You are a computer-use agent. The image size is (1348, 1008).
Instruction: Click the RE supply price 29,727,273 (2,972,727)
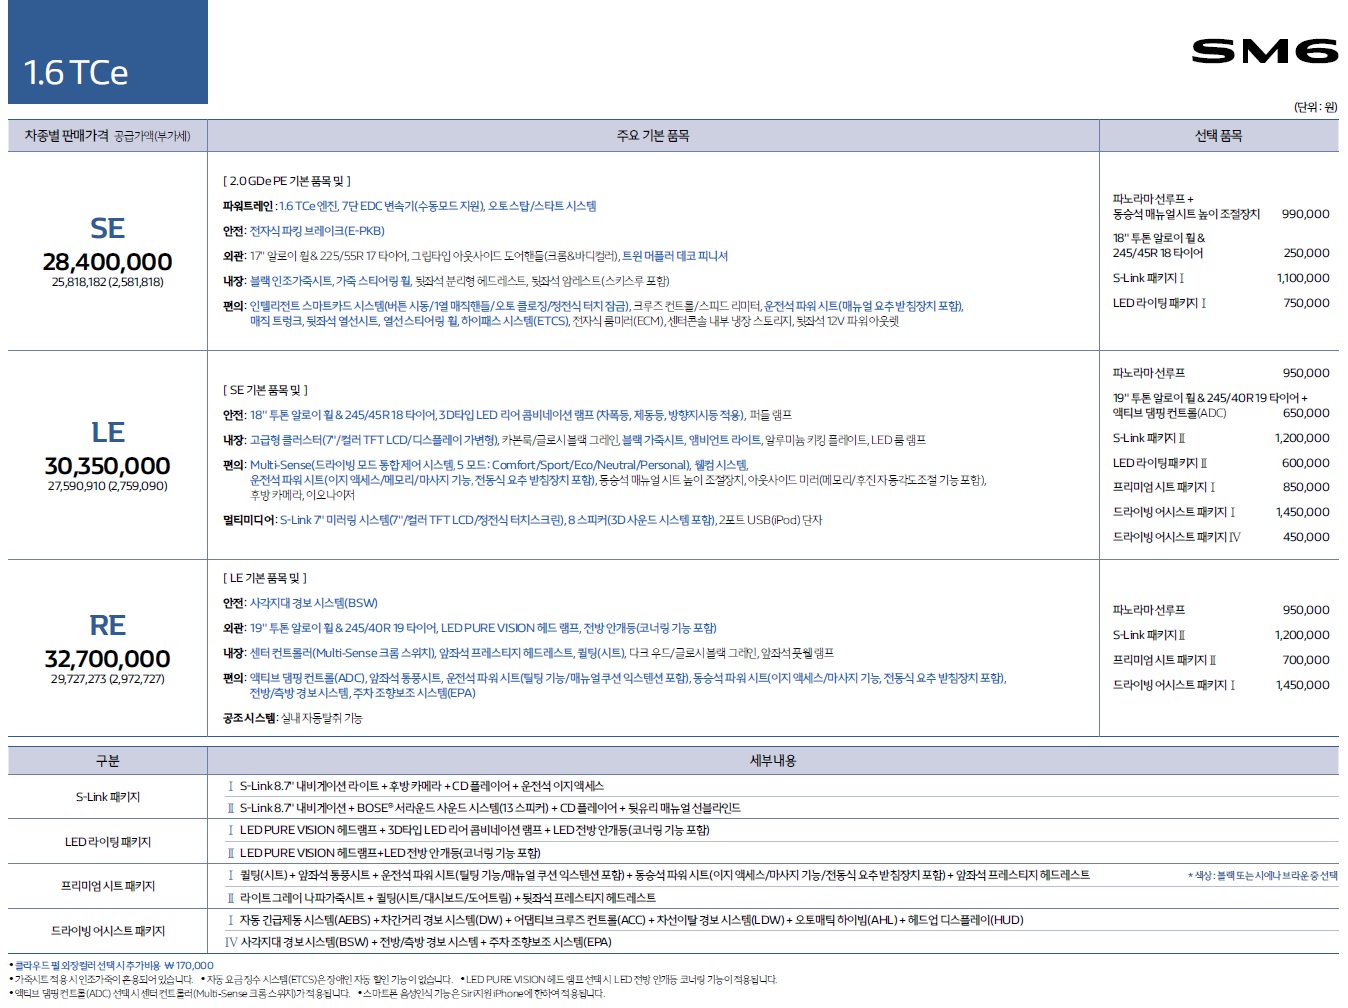pyautogui.click(x=107, y=679)
